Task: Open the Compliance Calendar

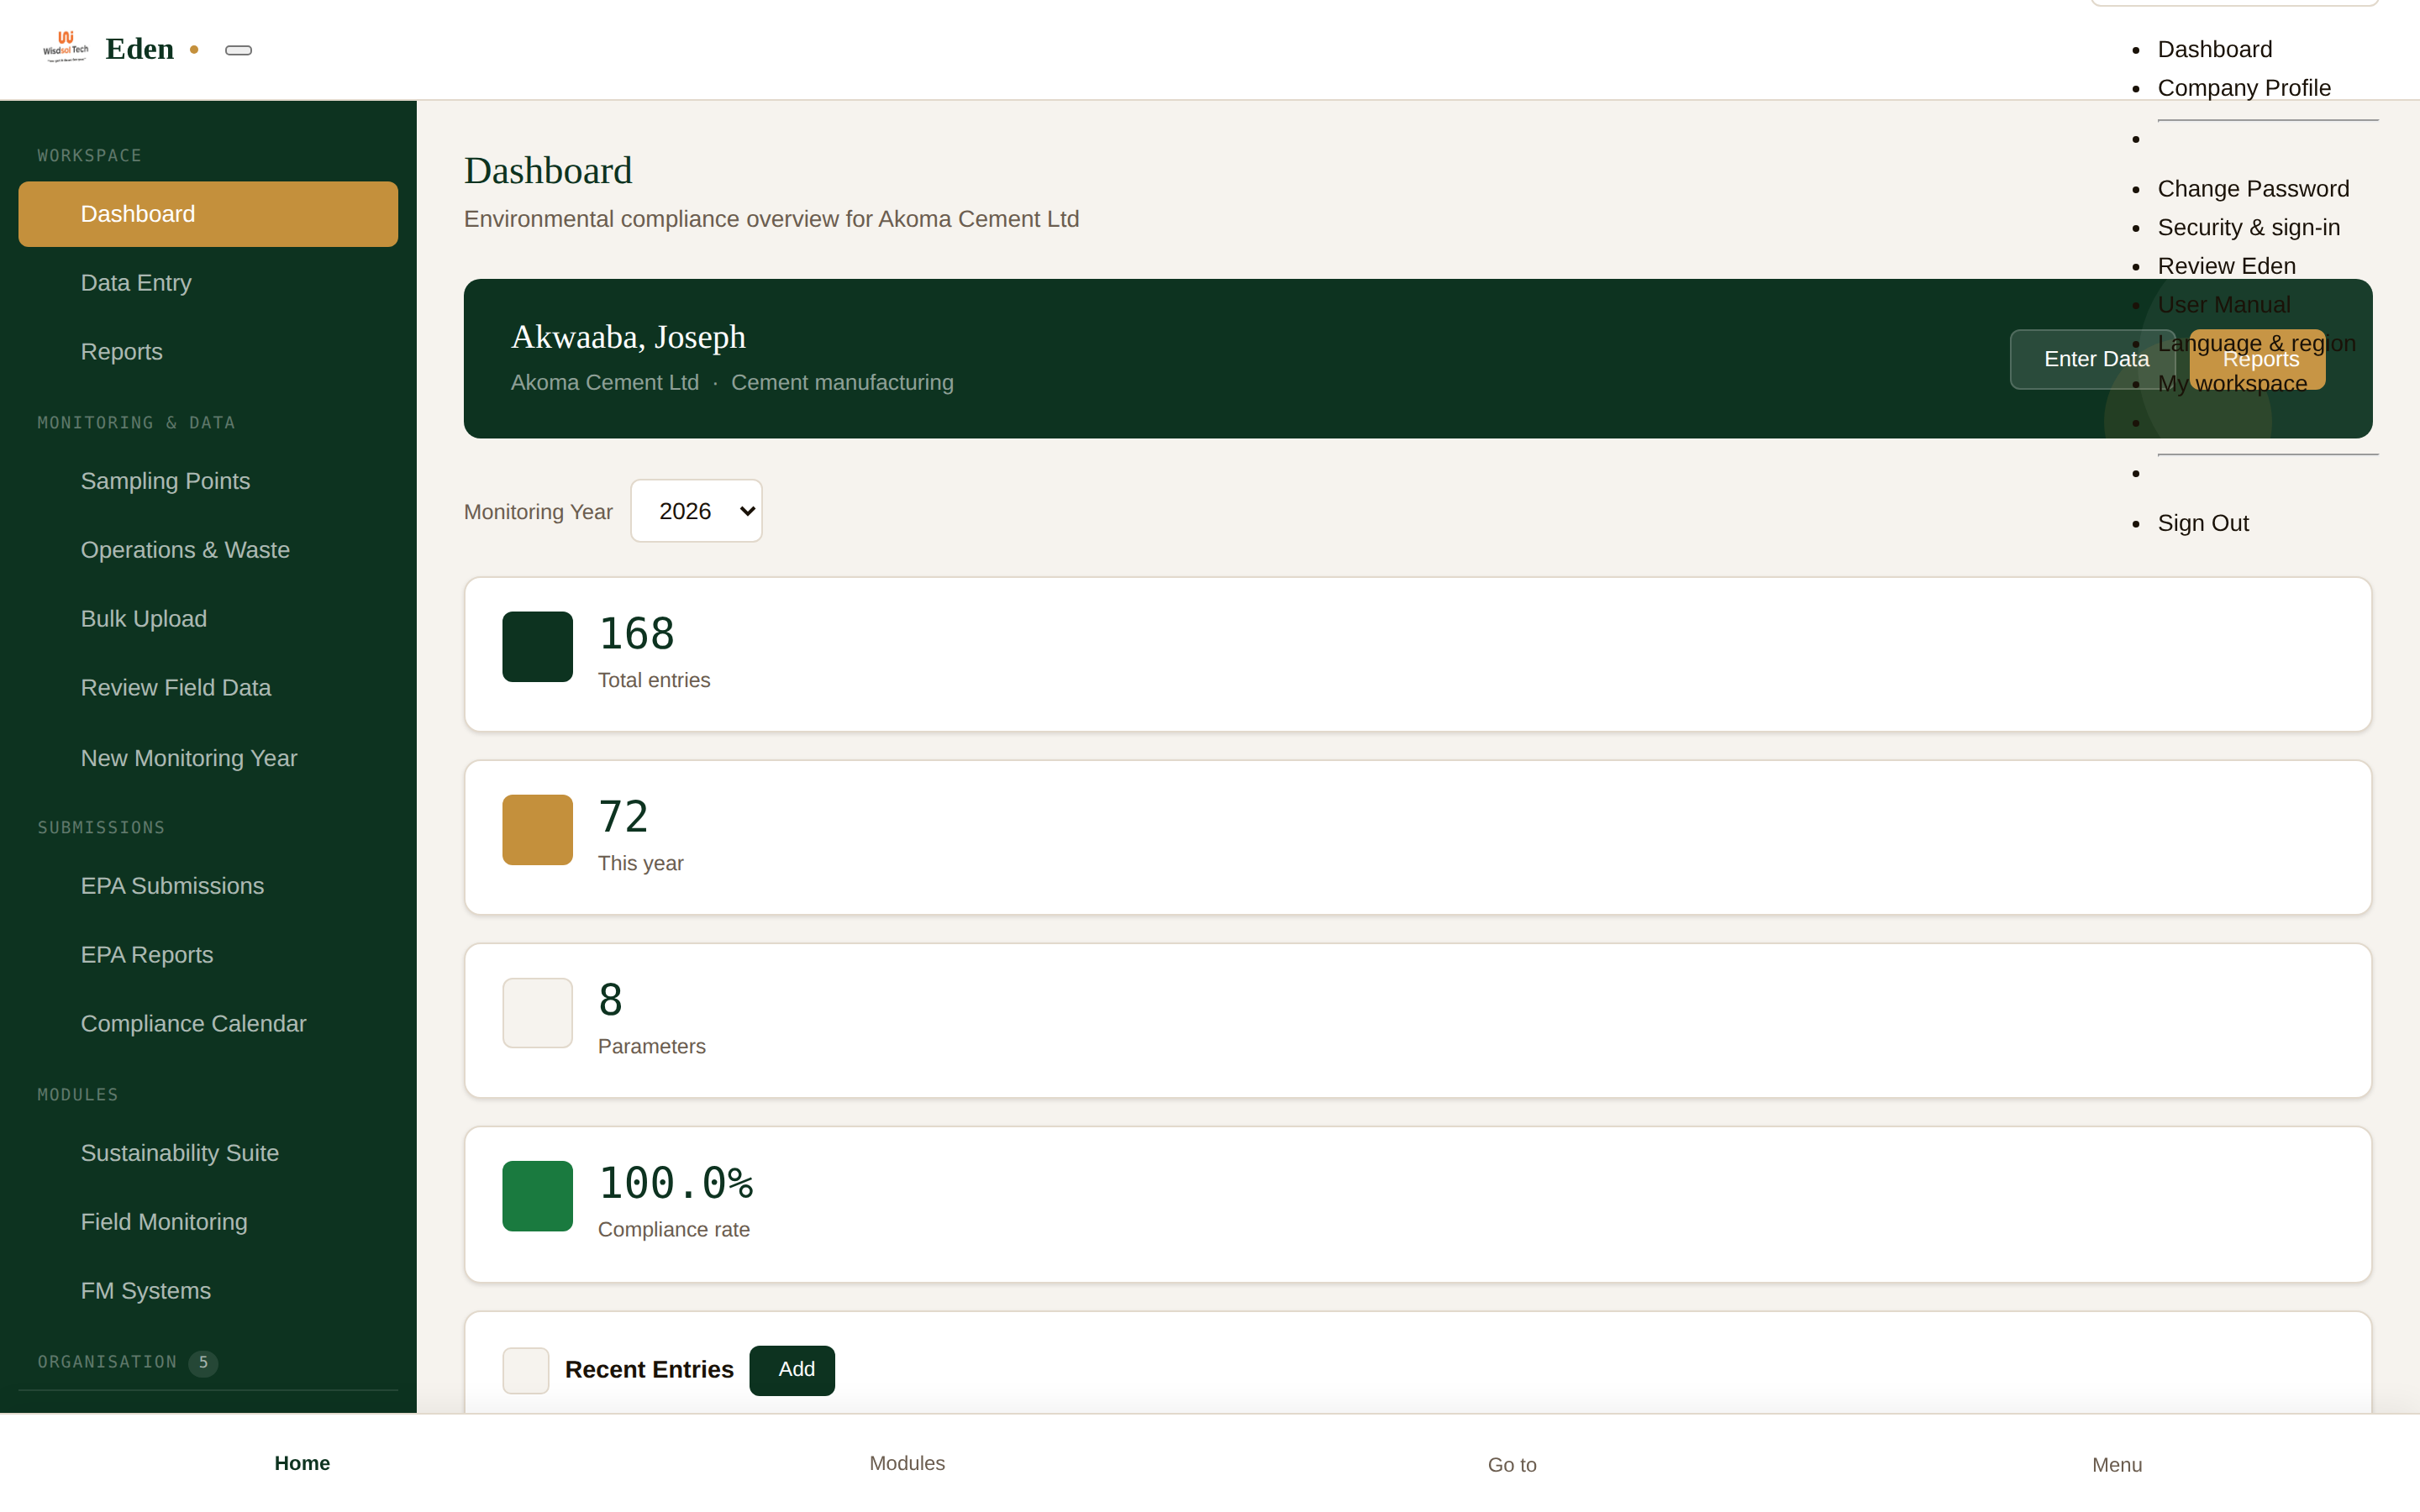Action: pos(208,1024)
